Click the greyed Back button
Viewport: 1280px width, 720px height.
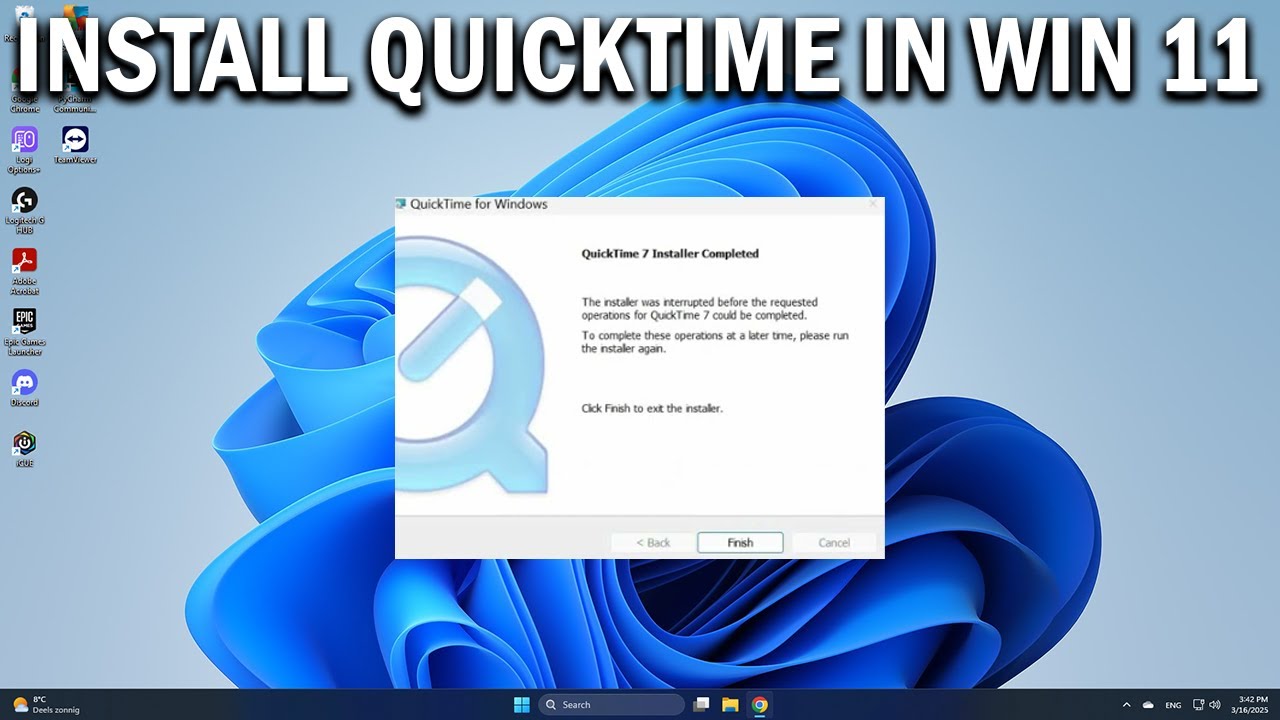point(653,543)
